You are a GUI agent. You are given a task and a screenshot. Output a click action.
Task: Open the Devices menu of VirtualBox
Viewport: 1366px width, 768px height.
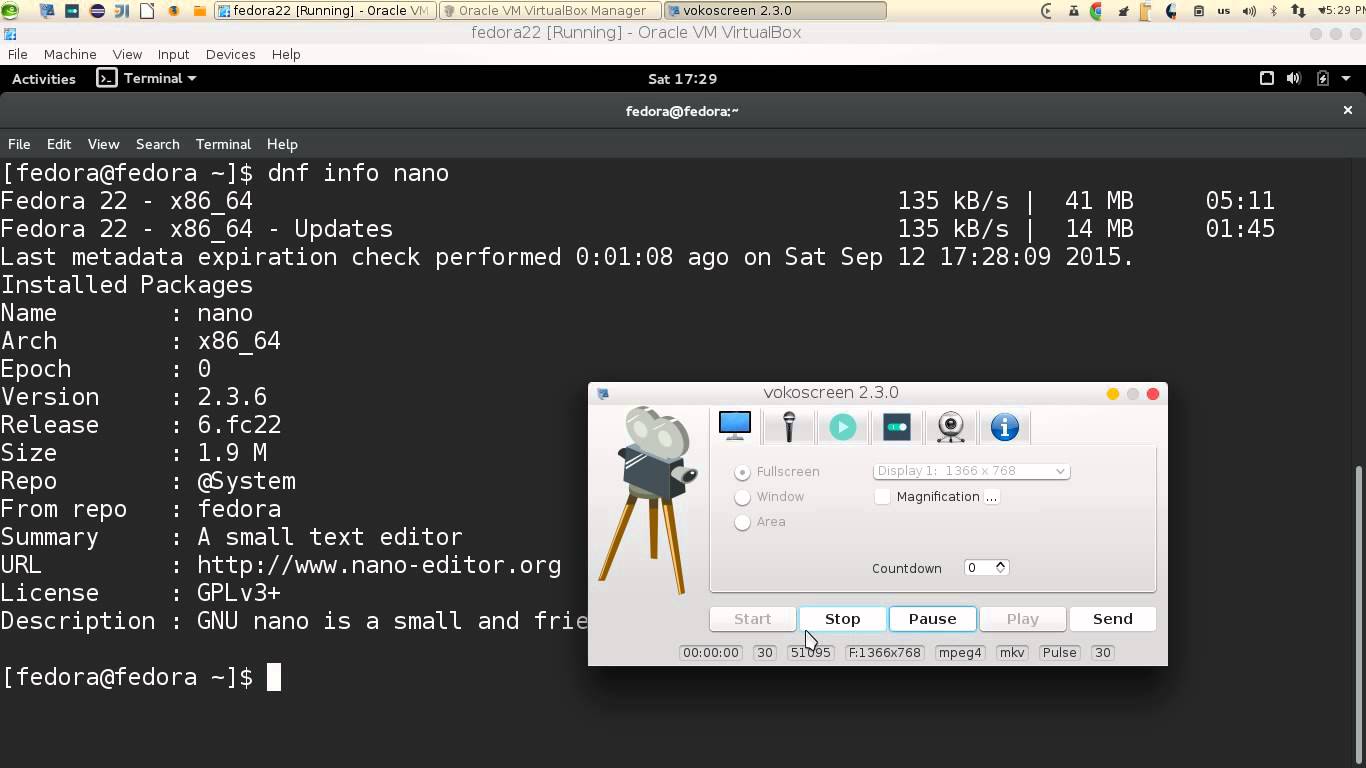coord(230,54)
